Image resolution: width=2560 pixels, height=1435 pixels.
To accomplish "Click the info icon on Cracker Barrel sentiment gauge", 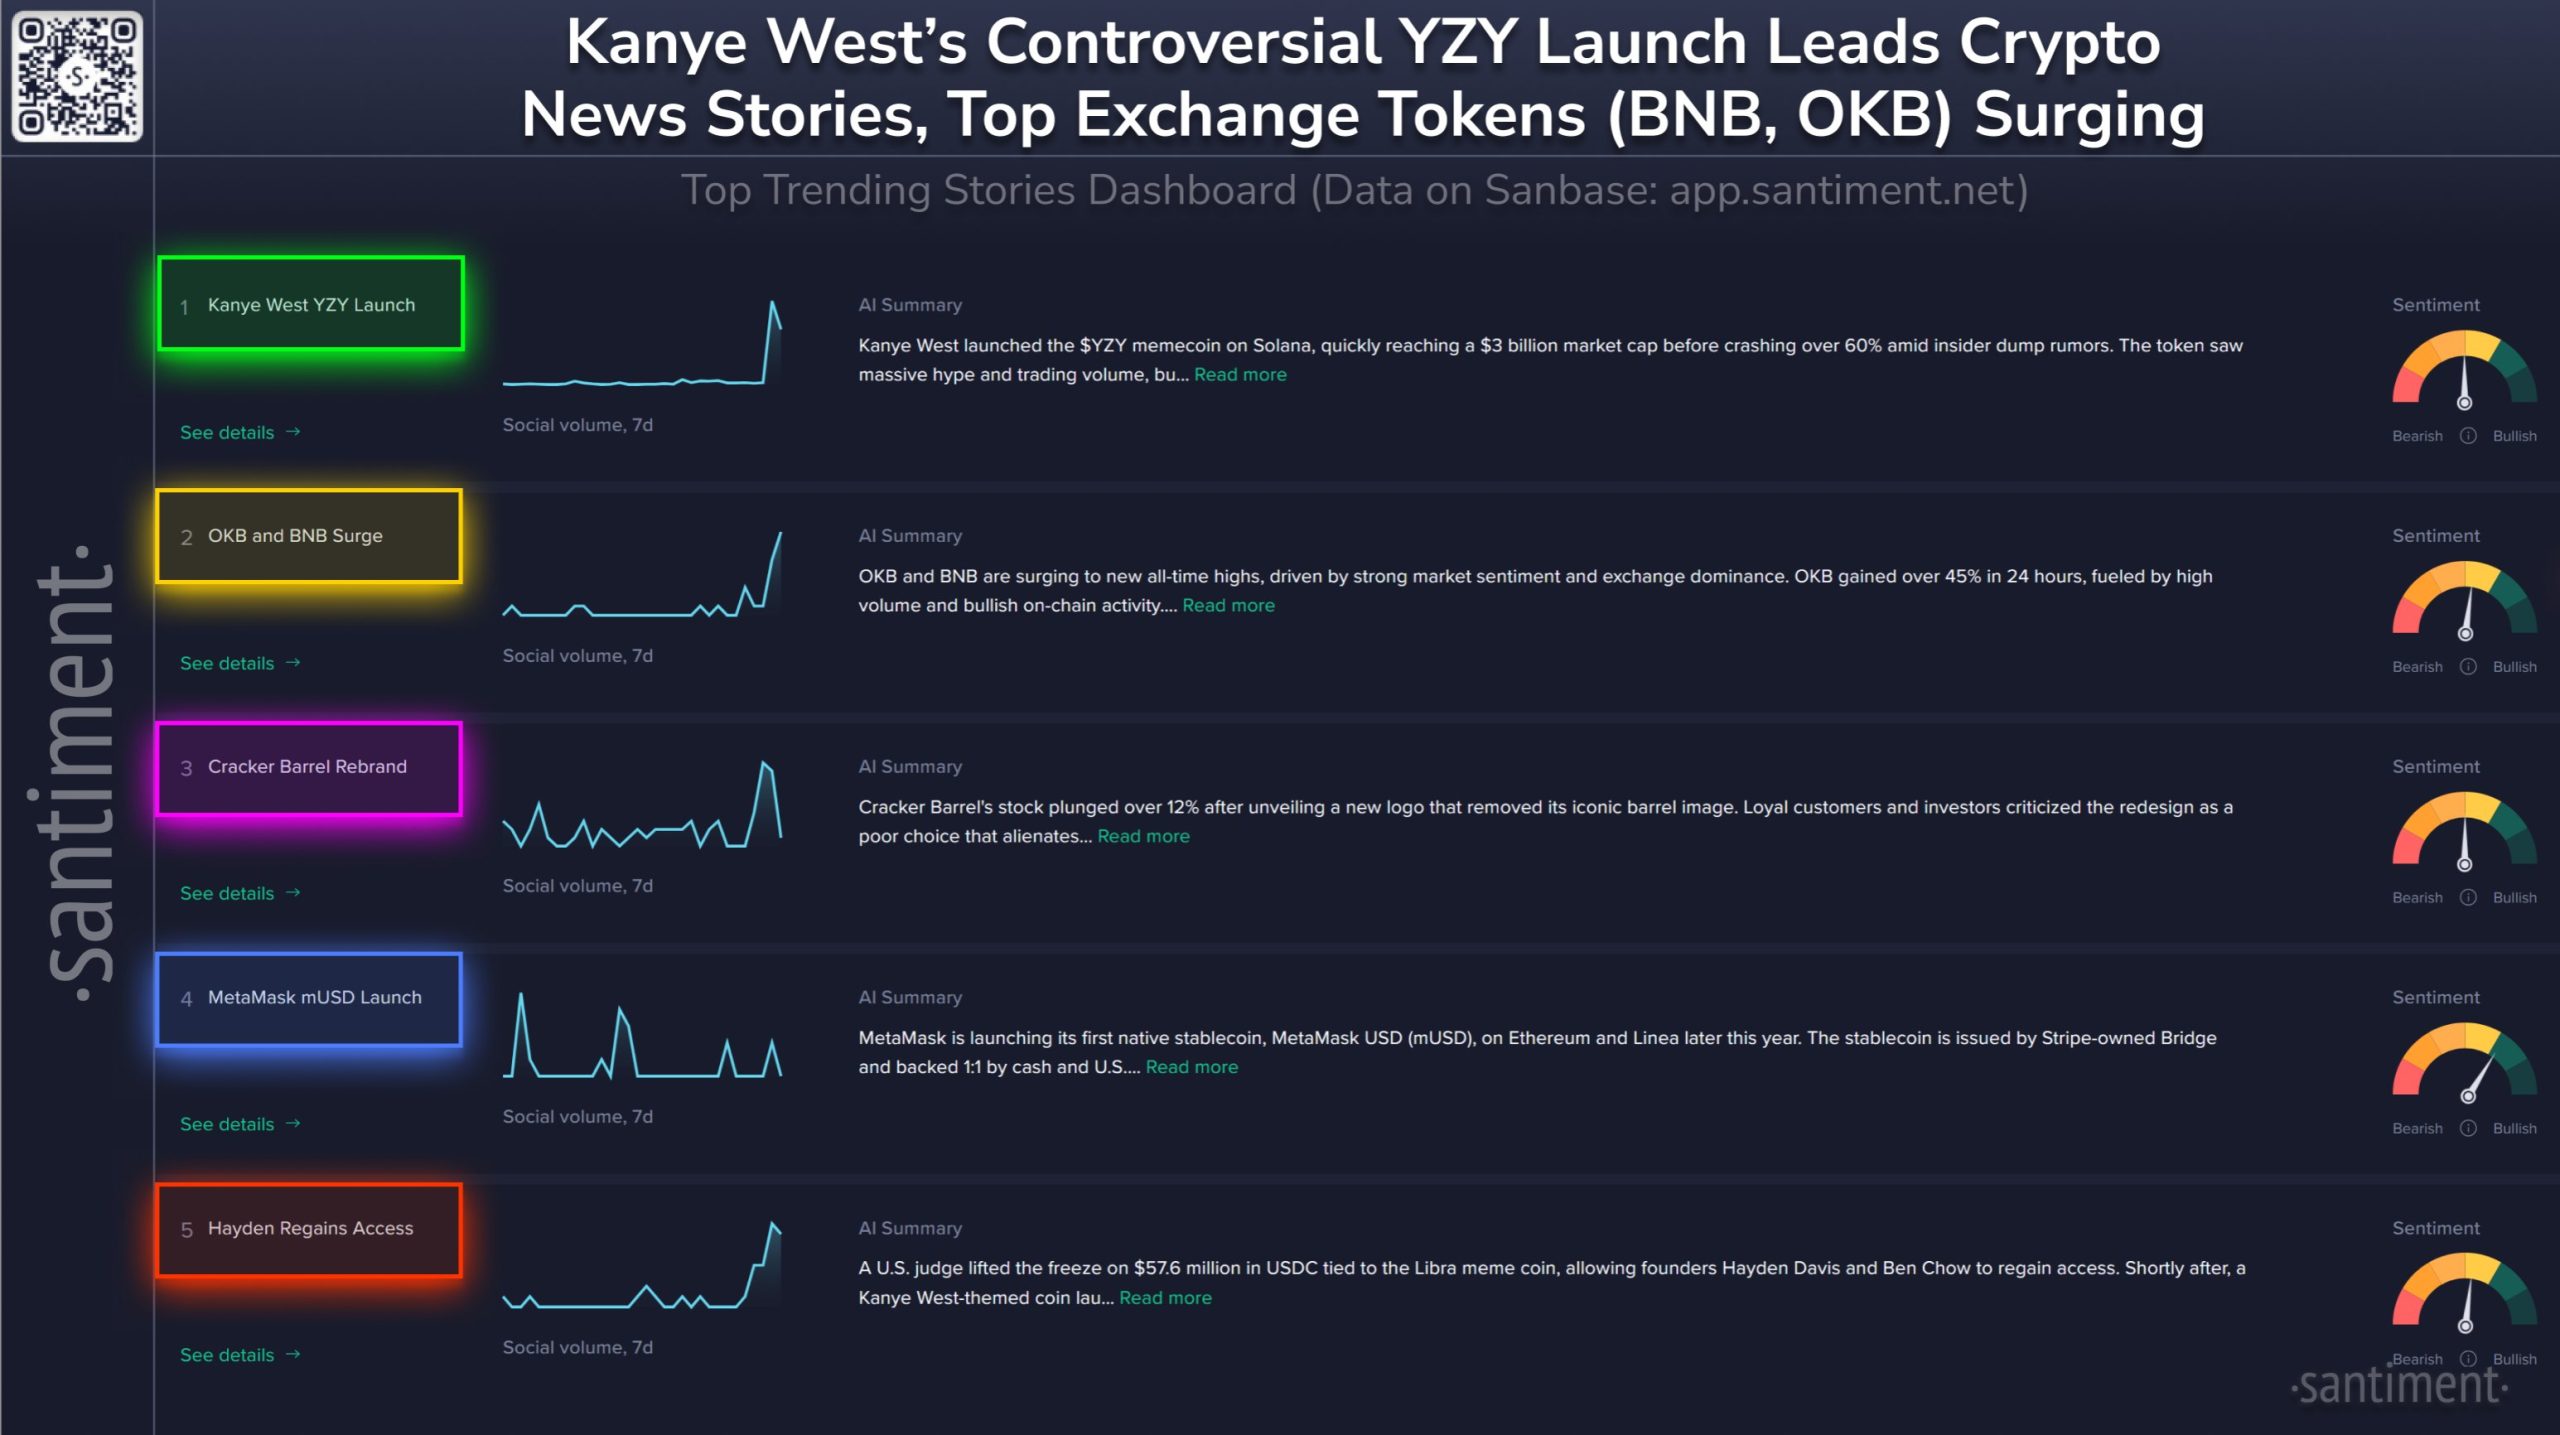I will pyautogui.click(x=2466, y=897).
